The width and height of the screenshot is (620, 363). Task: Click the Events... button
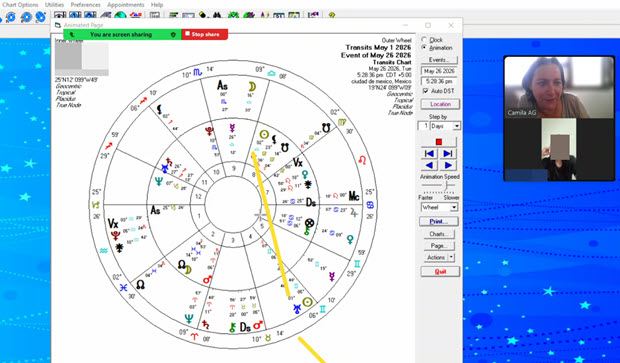[x=439, y=60]
